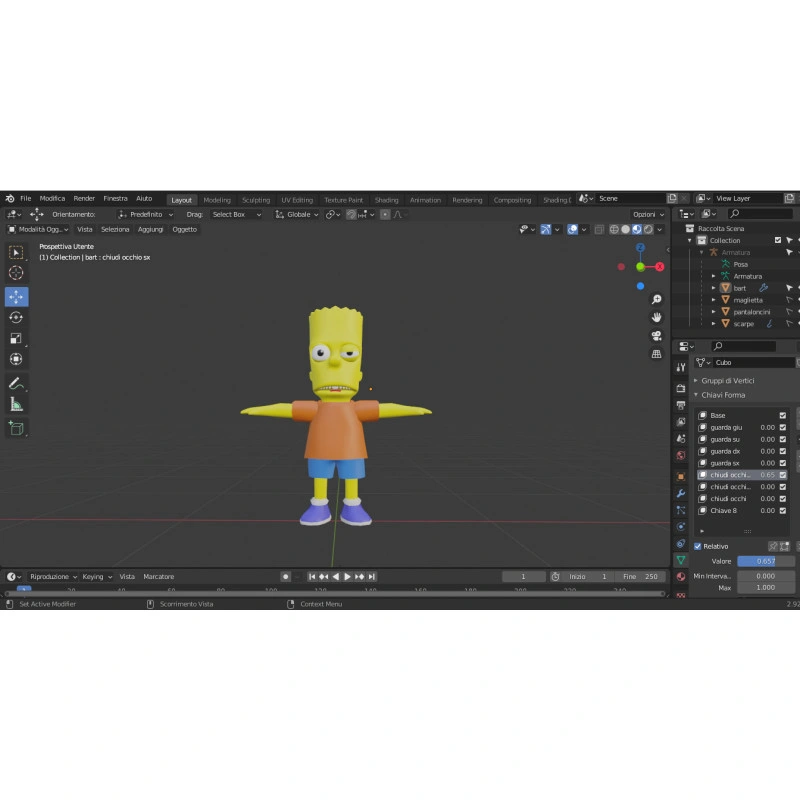Open the Keying dropdown
This screenshot has width=800, height=800.
(96, 577)
